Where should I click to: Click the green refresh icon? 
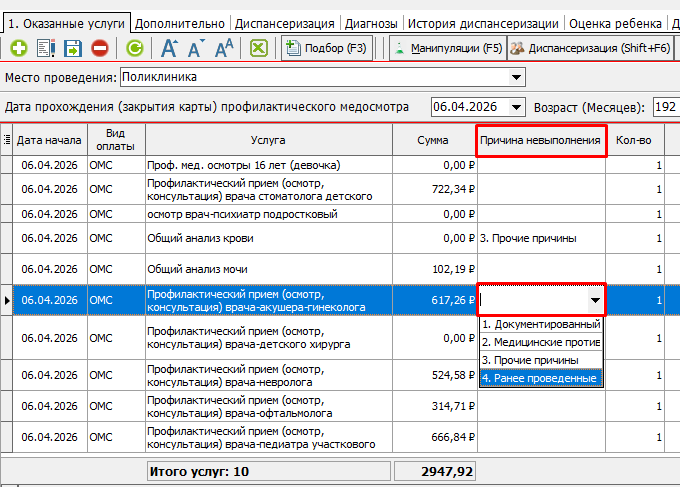pyautogui.click(x=134, y=47)
